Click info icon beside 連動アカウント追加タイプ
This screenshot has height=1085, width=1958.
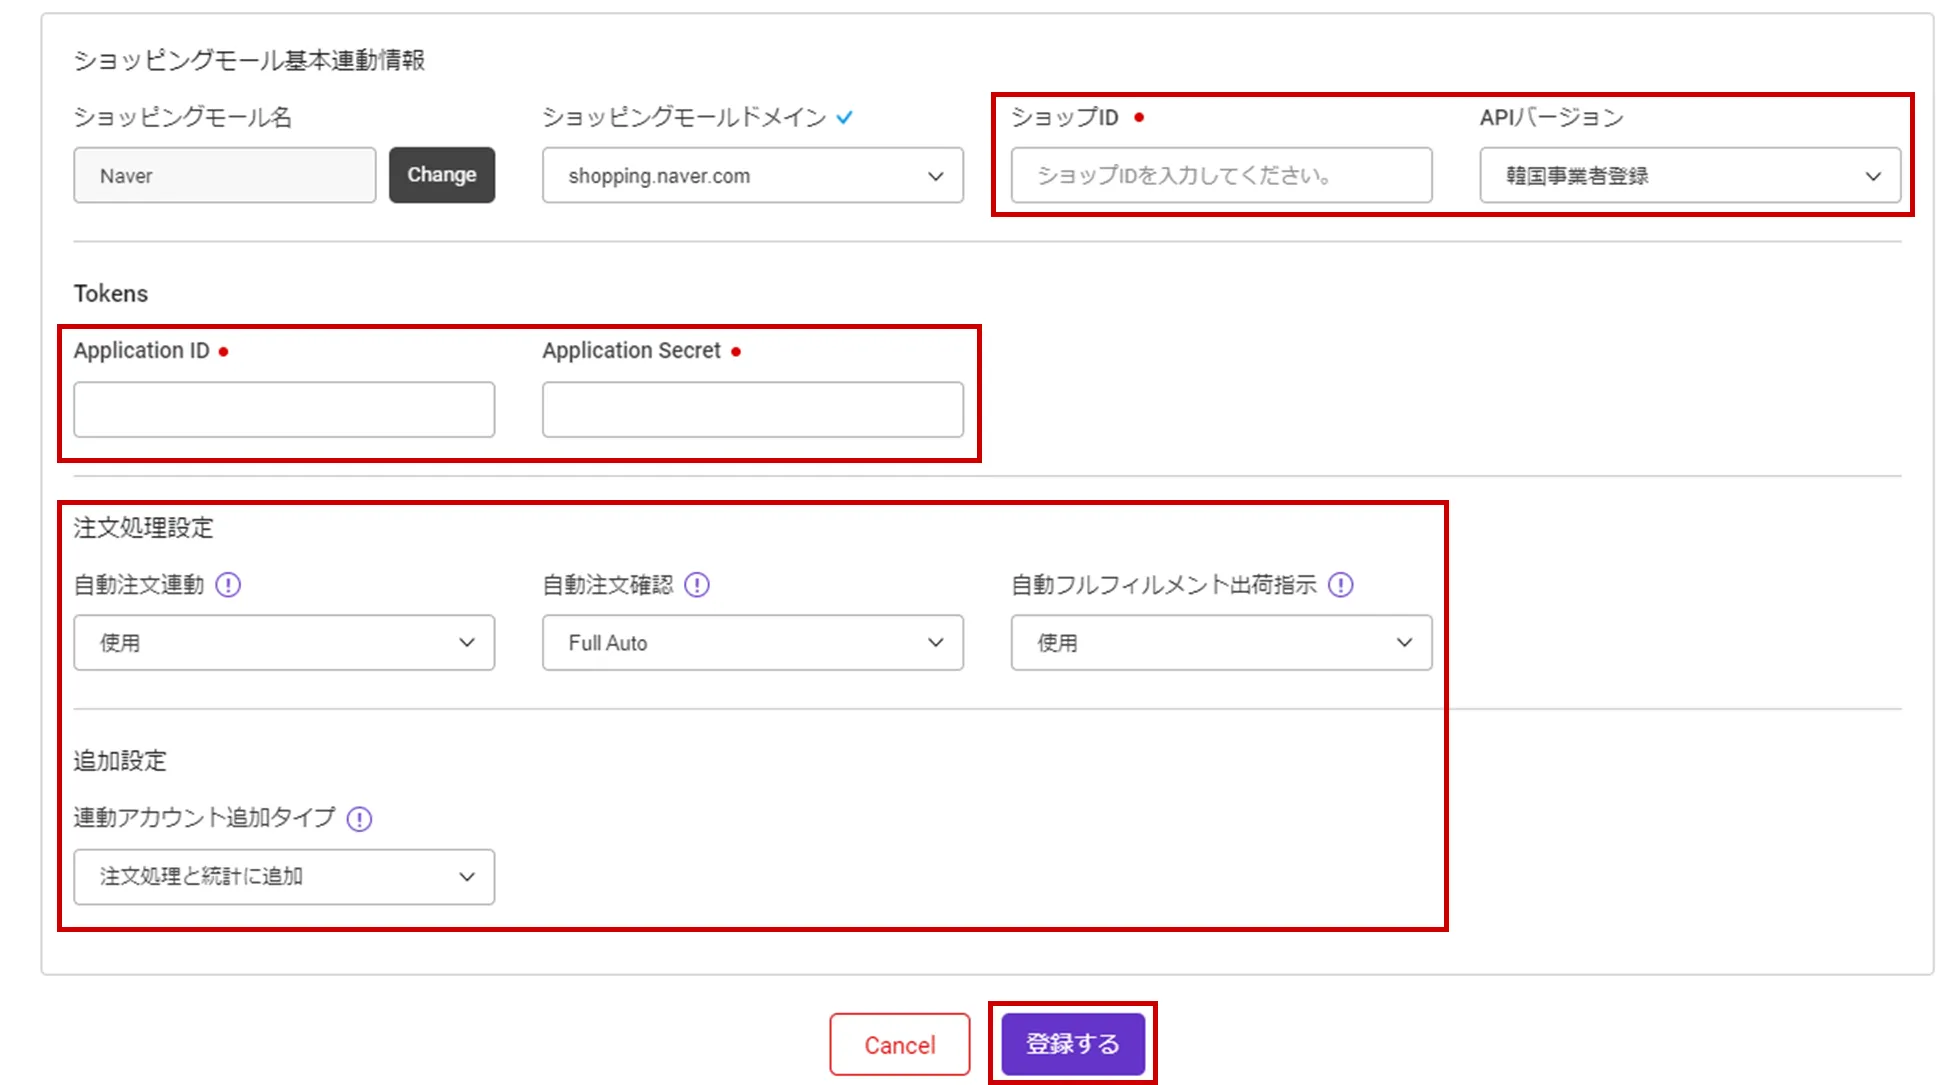pyautogui.click(x=359, y=819)
